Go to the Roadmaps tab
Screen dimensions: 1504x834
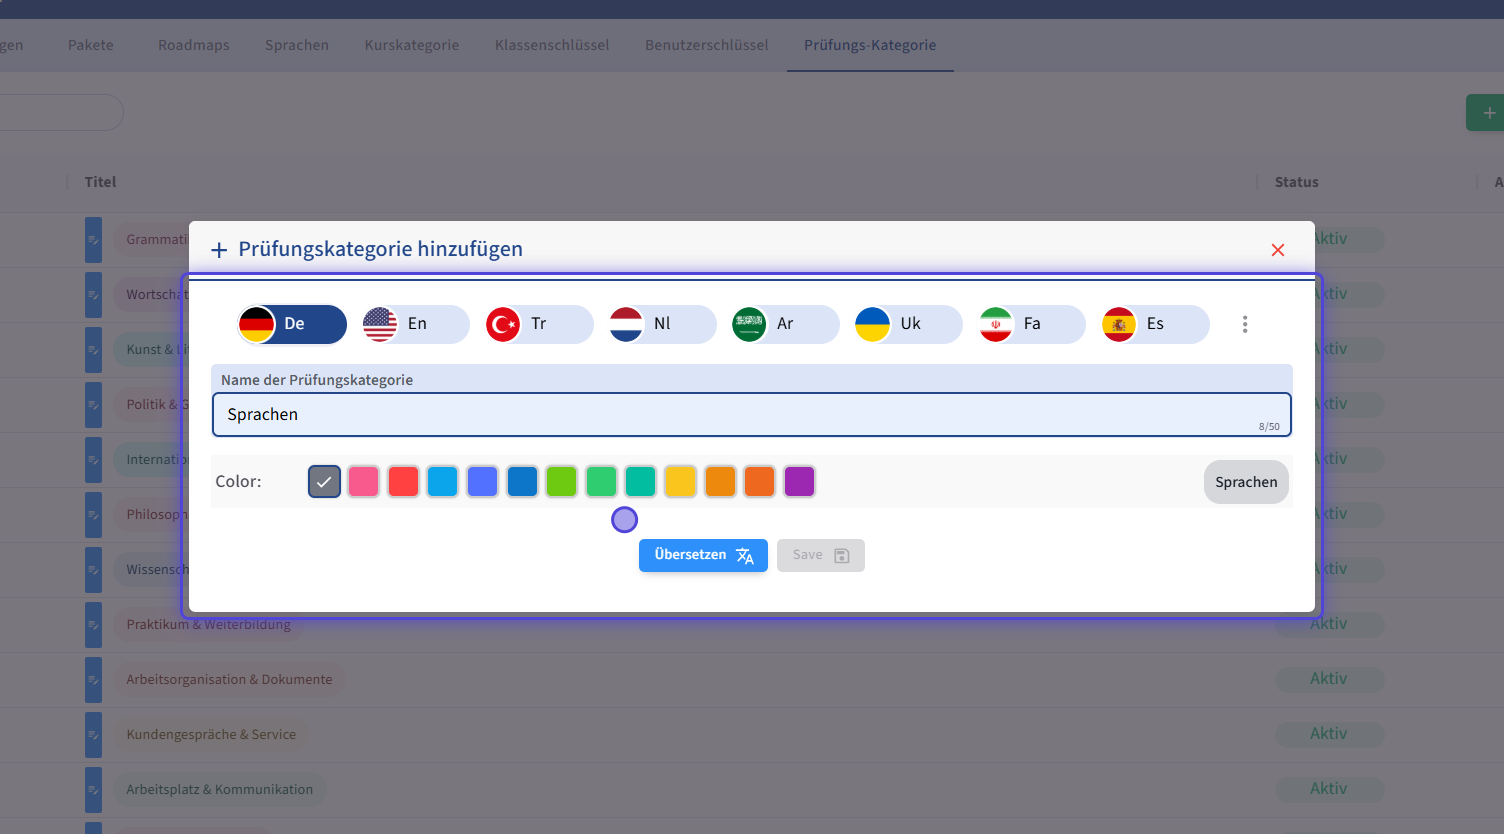pyautogui.click(x=194, y=45)
